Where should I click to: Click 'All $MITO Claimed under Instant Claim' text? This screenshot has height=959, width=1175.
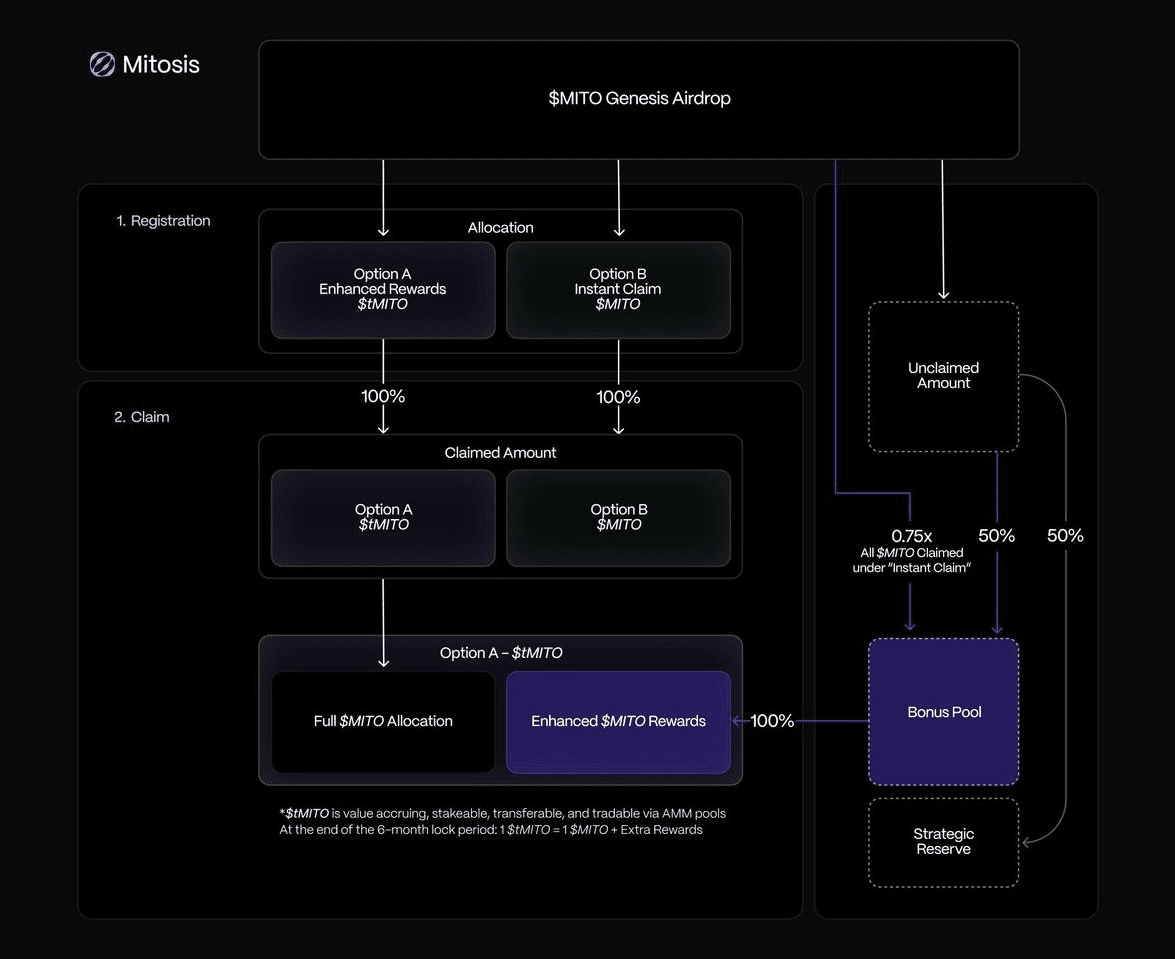pyautogui.click(x=911, y=560)
